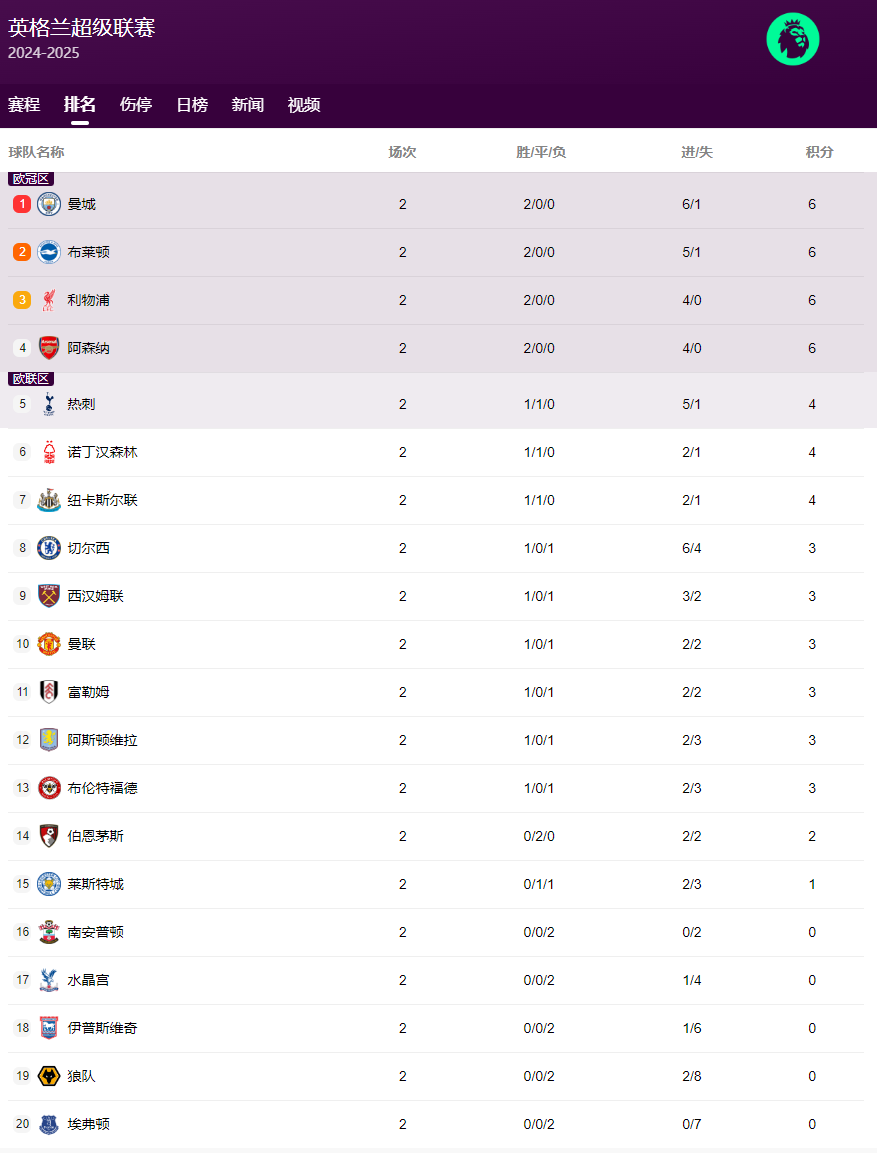Open the 纽卡斯尔联 team name link
The image size is (877, 1153).
tap(103, 500)
